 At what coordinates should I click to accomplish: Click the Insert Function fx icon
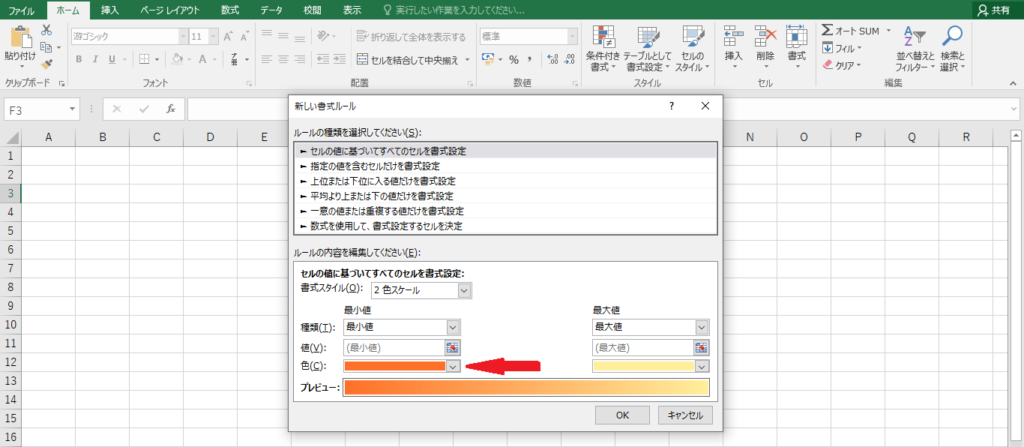(170, 109)
